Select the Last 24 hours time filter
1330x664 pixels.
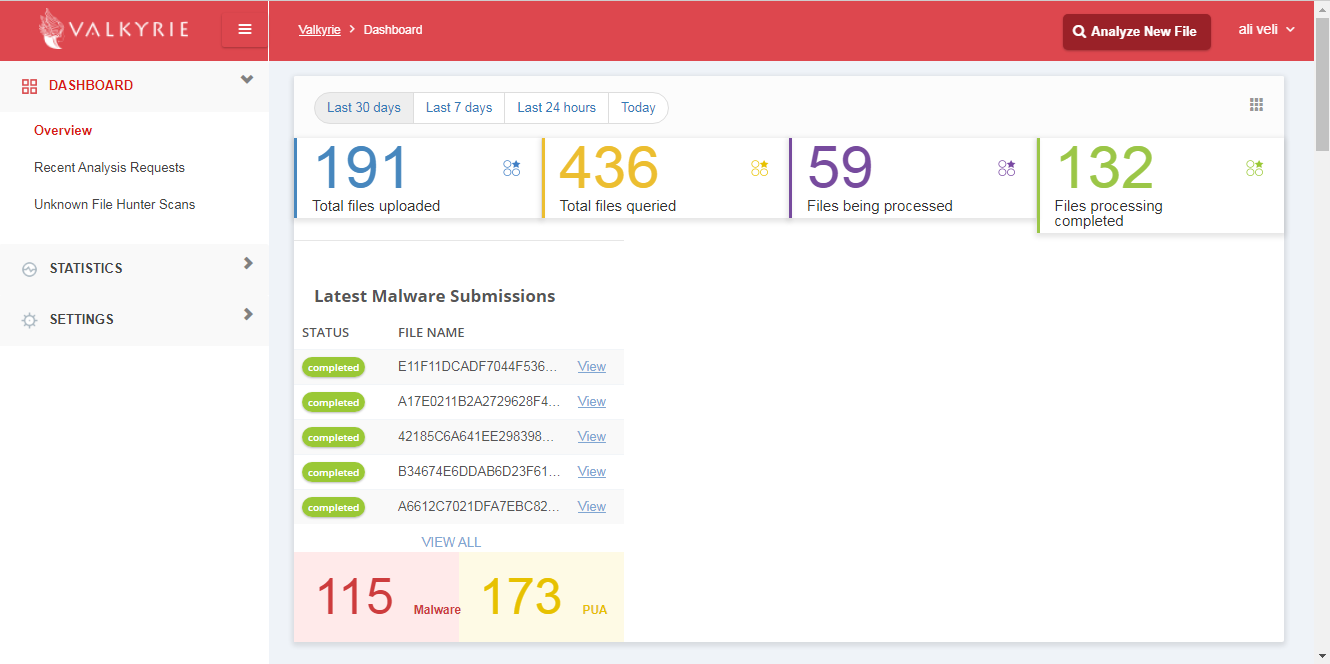(x=556, y=108)
